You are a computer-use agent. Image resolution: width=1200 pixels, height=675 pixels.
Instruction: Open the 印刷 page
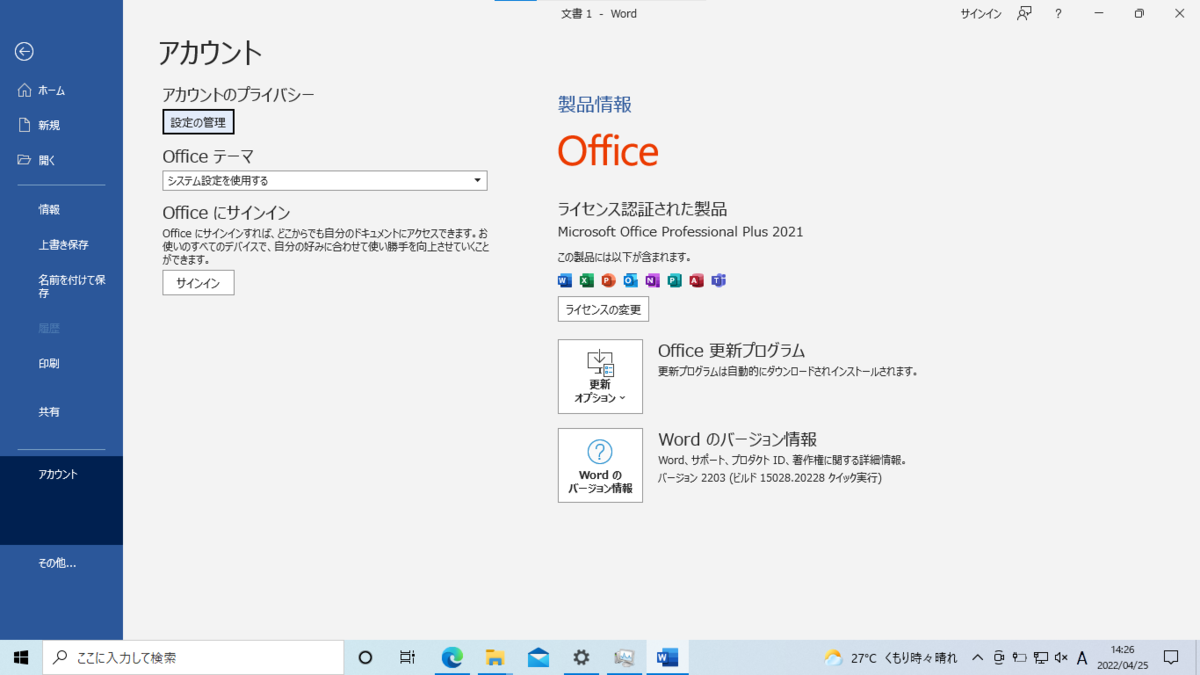(61, 364)
